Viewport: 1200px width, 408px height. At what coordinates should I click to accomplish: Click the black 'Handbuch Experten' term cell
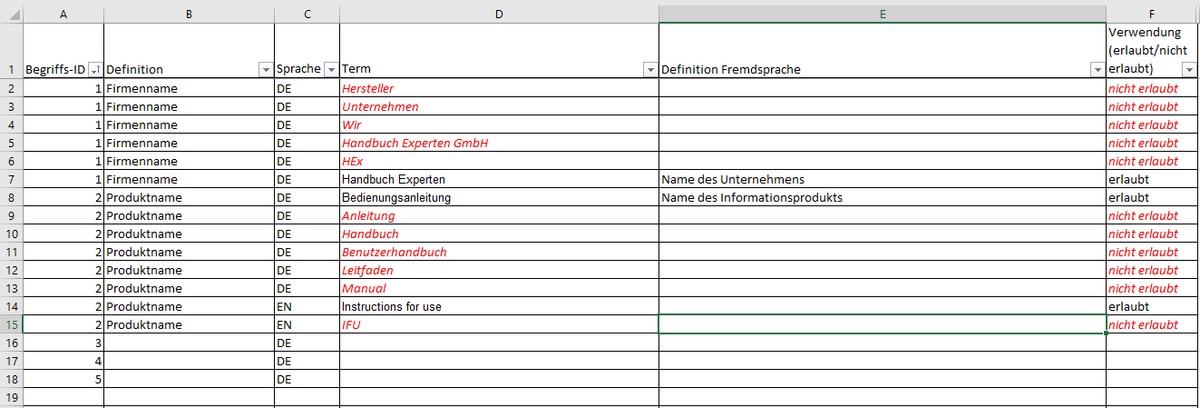point(499,179)
